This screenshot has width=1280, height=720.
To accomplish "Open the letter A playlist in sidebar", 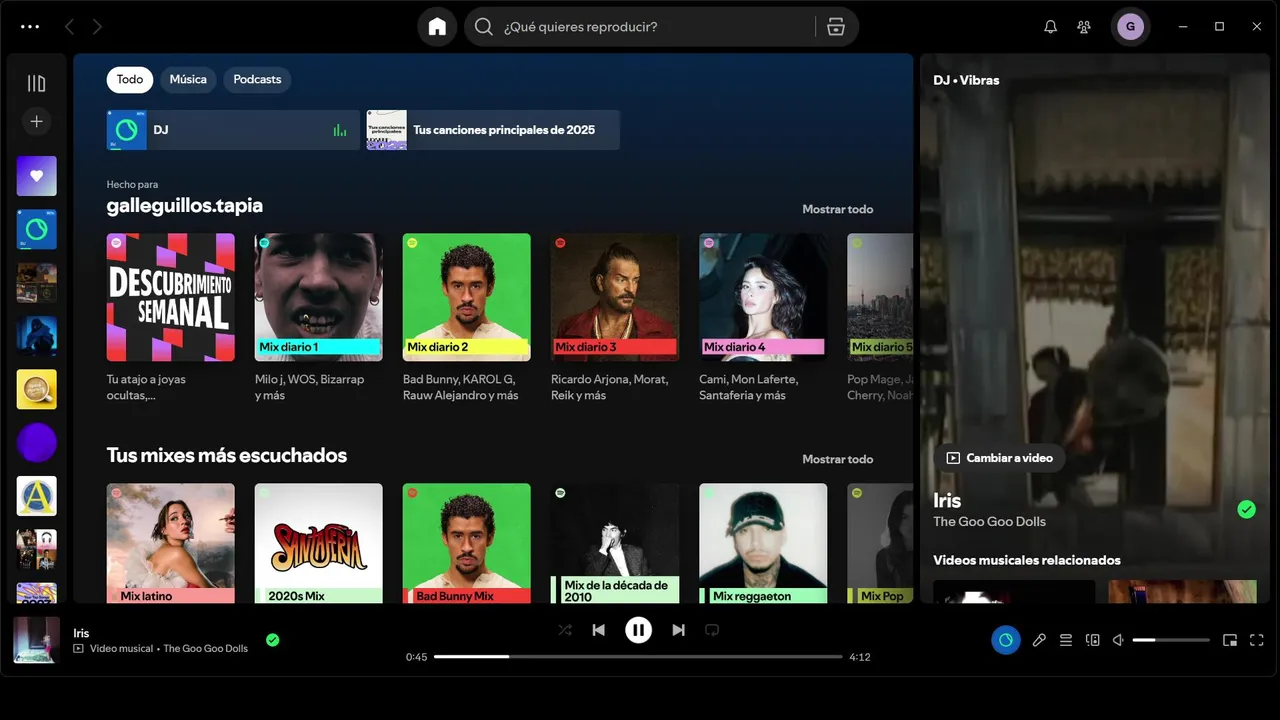I will [36, 496].
